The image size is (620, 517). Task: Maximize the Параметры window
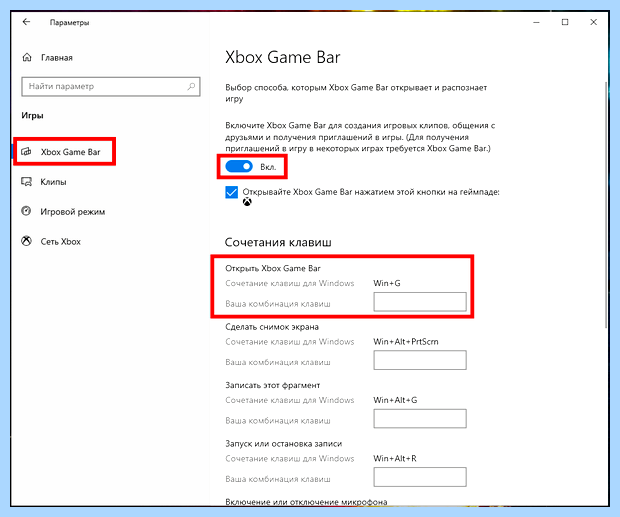565,22
